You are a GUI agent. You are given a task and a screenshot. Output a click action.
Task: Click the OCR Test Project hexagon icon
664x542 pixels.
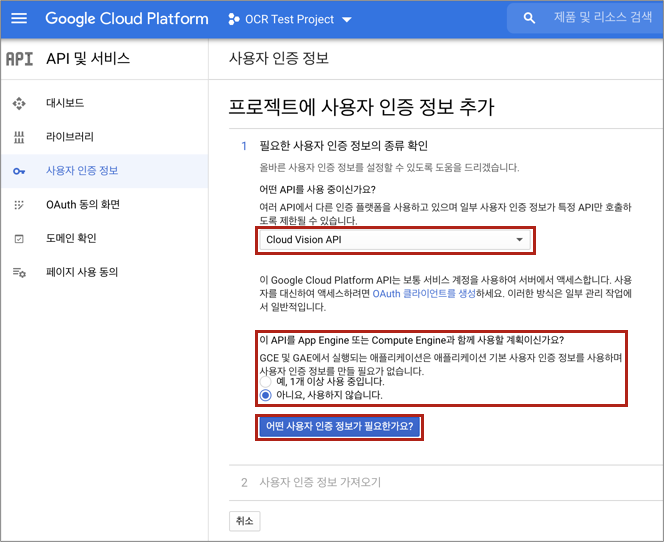234,19
